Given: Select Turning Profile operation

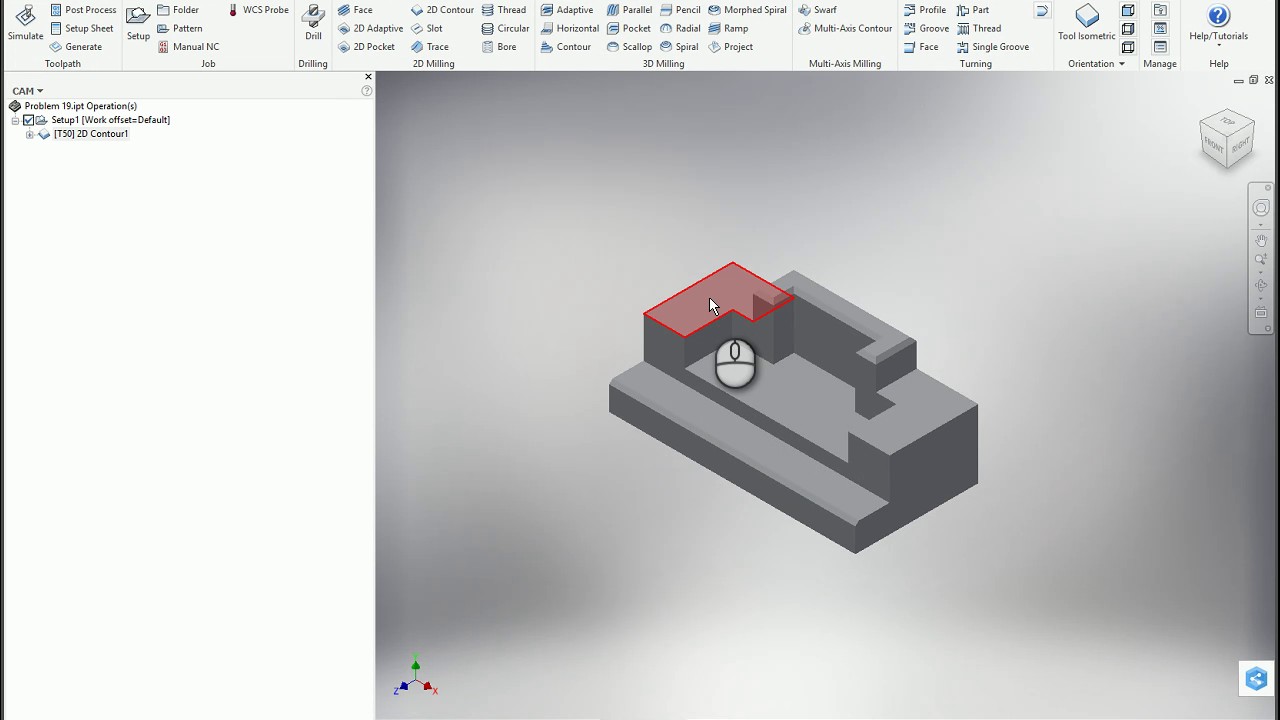Looking at the screenshot, I should (x=925, y=10).
